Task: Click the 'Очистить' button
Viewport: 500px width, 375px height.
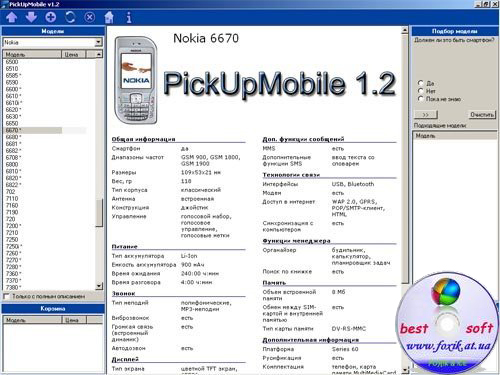Action: coord(482,114)
